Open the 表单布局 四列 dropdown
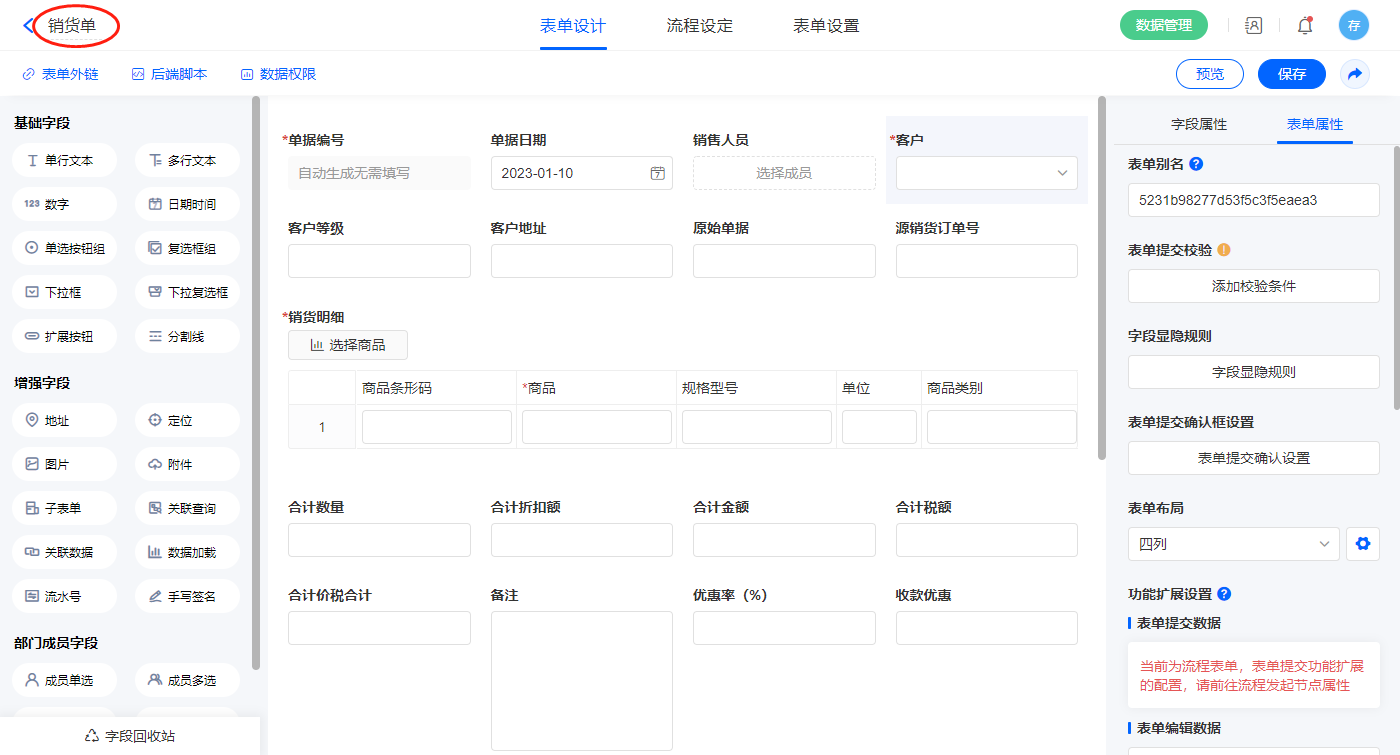The width and height of the screenshot is (1400, 755). point(1233,544)
